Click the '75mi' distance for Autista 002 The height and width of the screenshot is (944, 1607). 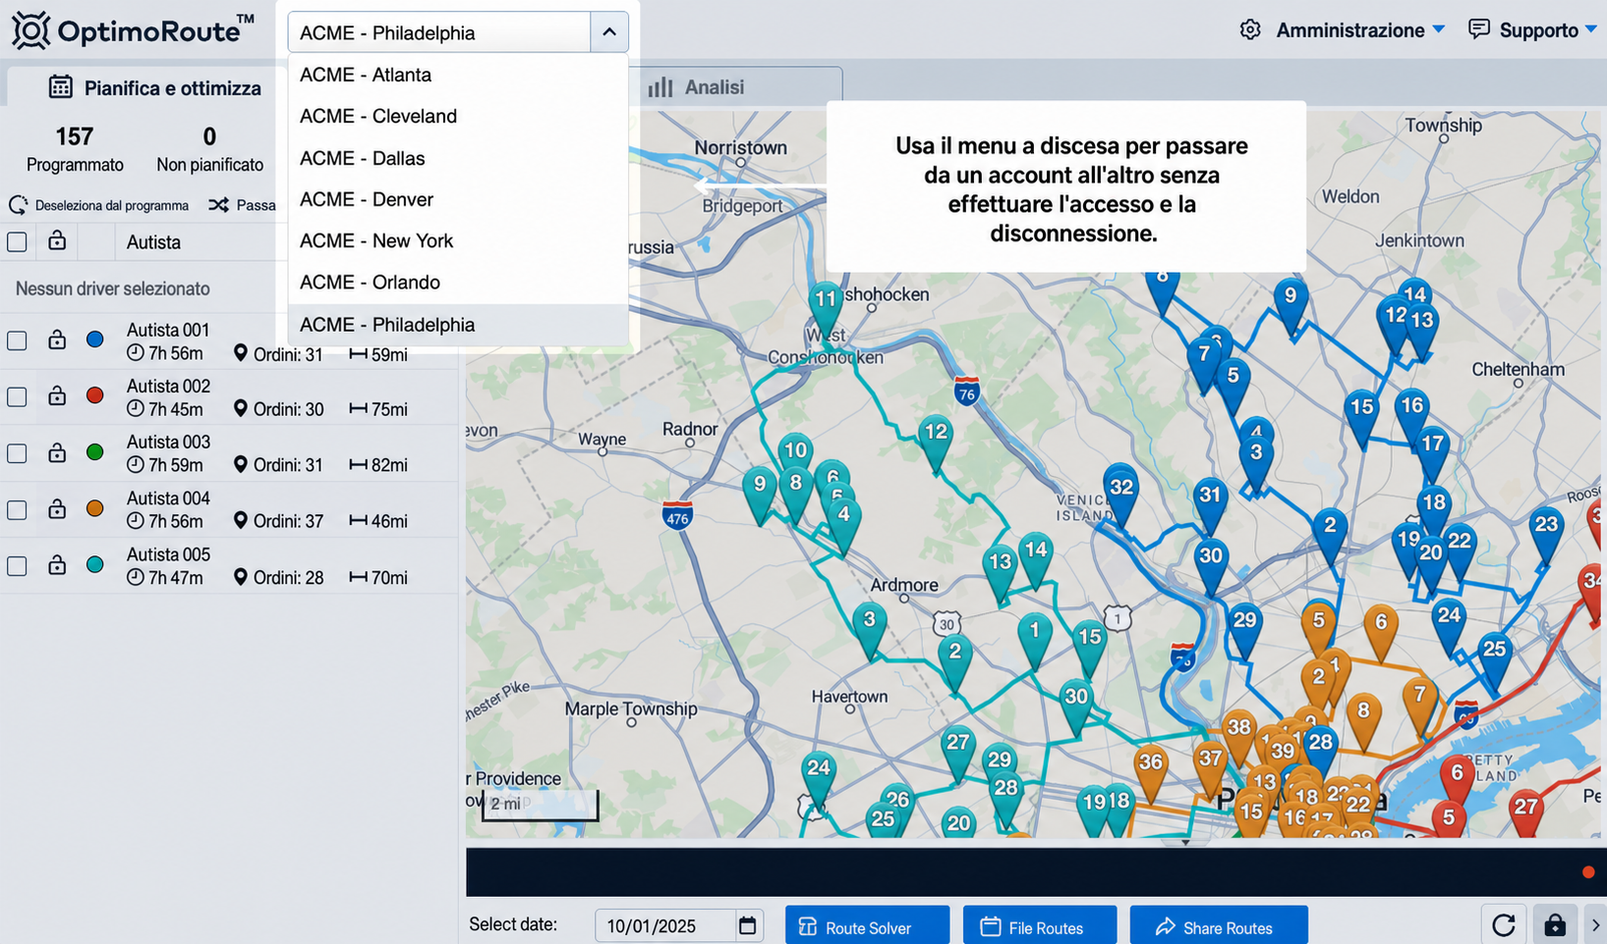pyautogui.click(x=378, y=409)
